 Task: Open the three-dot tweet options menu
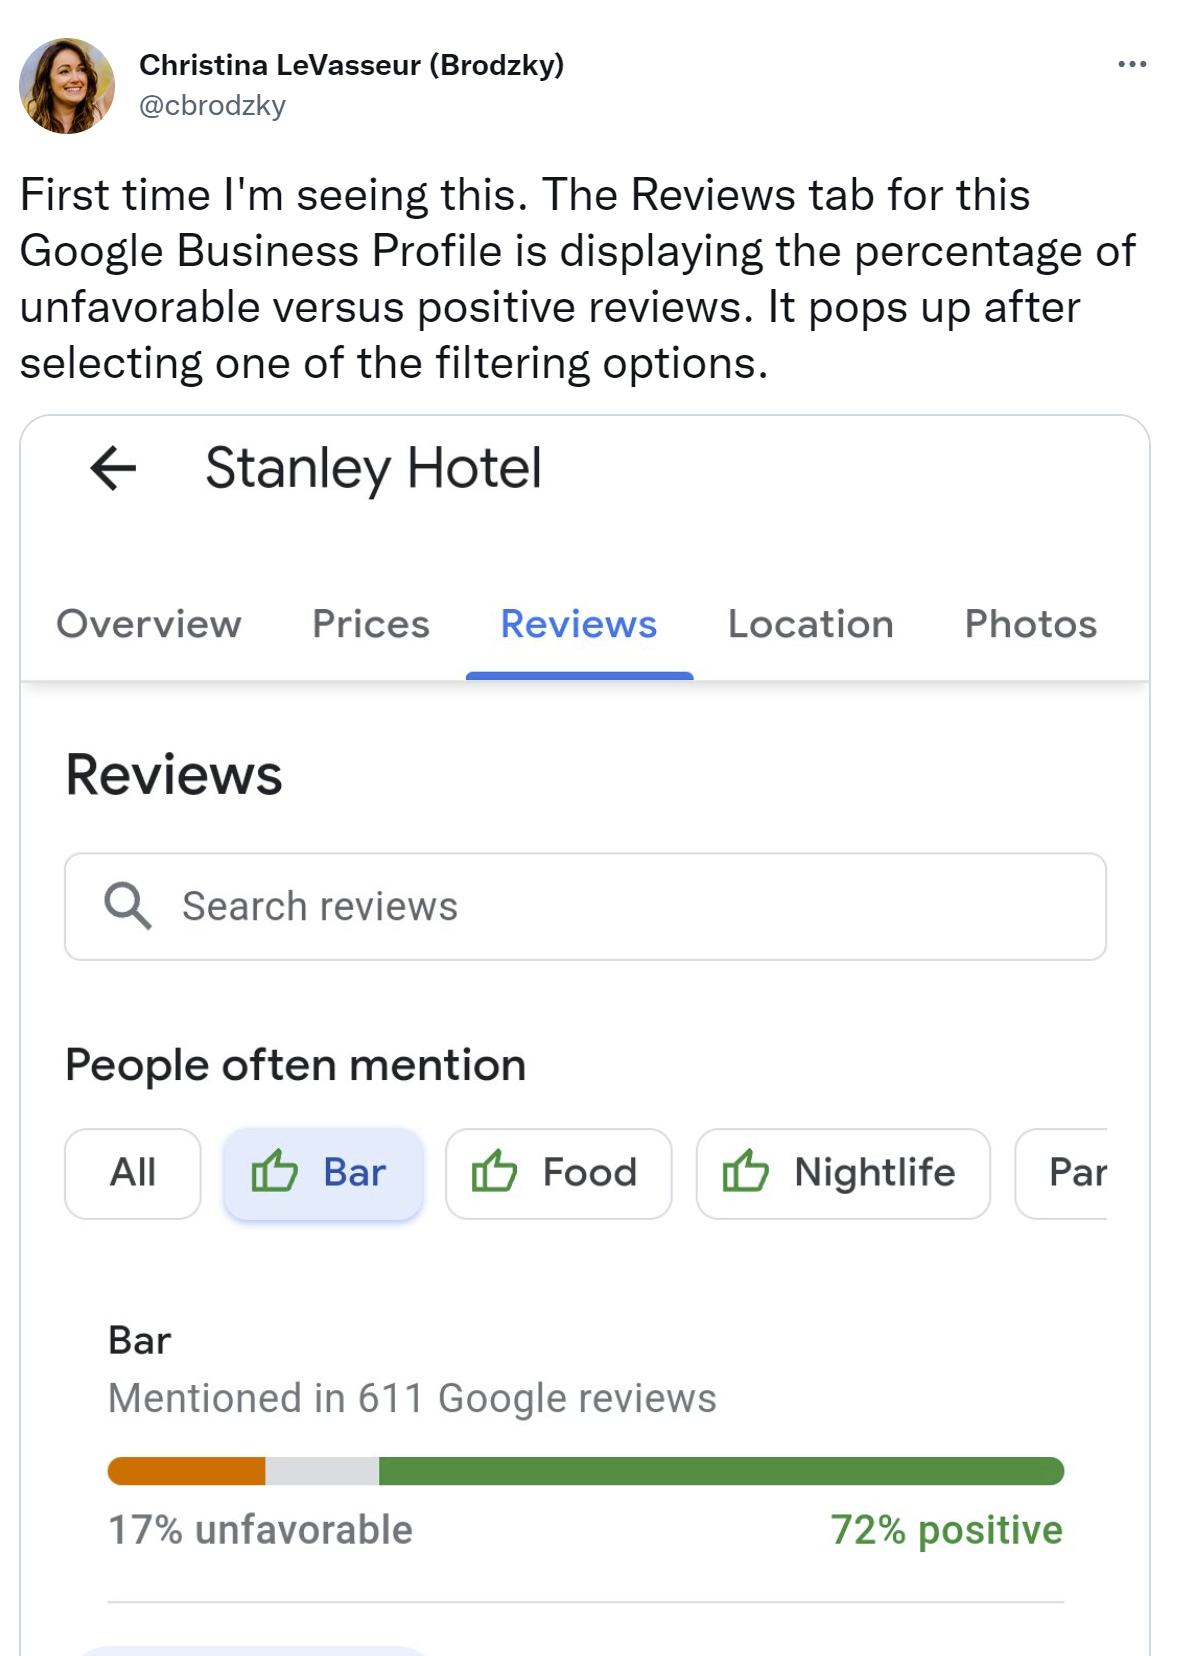(x=1132, y=65)
